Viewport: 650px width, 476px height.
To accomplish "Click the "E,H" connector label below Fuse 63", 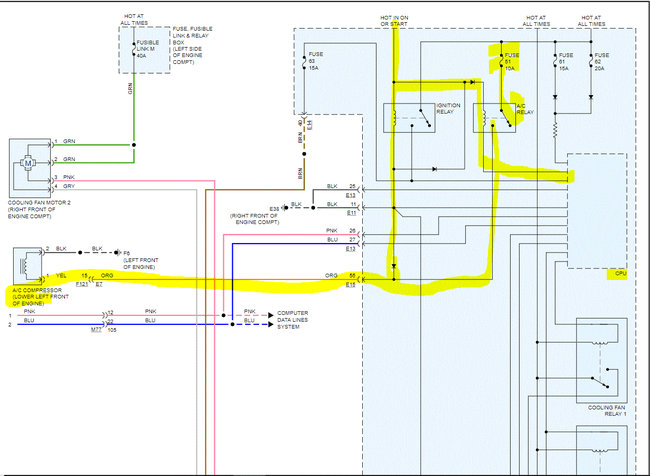I will click(x=310, y=123).
